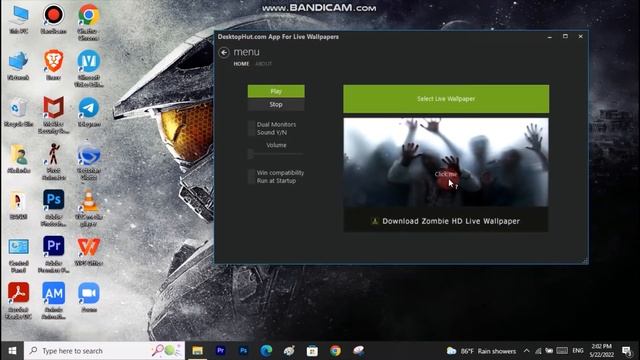
Task: Open File Explorer from the taskbar
Action: click(x=198, y=351)
